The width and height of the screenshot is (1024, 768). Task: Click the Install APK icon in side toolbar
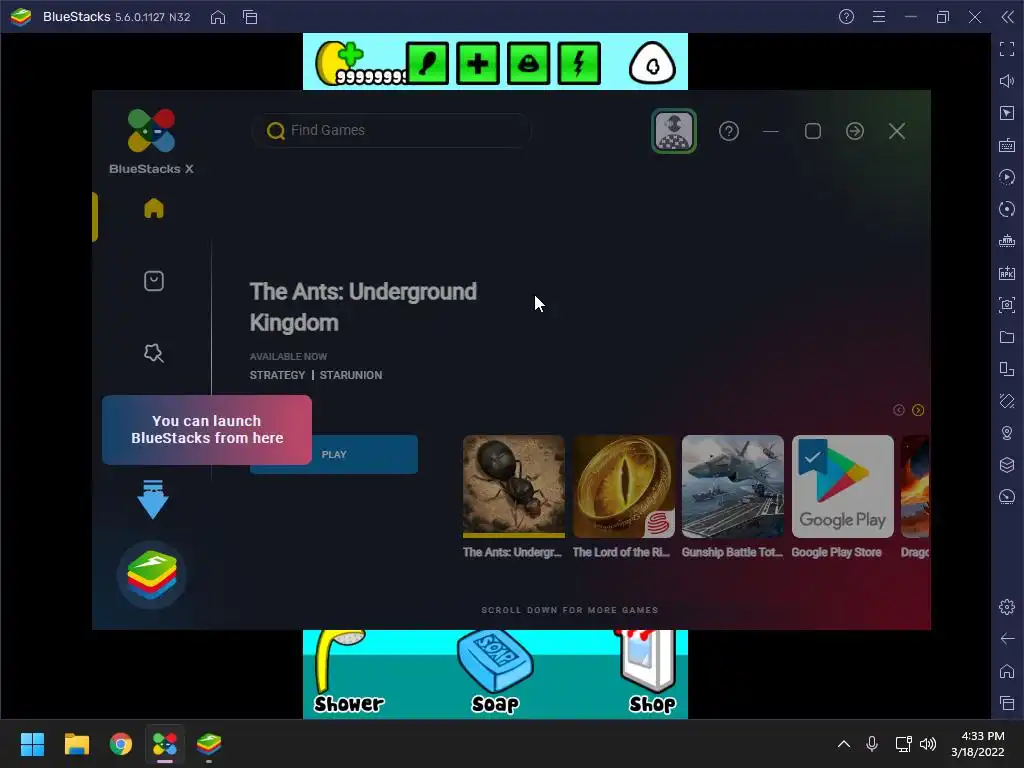pos(1007,273)
